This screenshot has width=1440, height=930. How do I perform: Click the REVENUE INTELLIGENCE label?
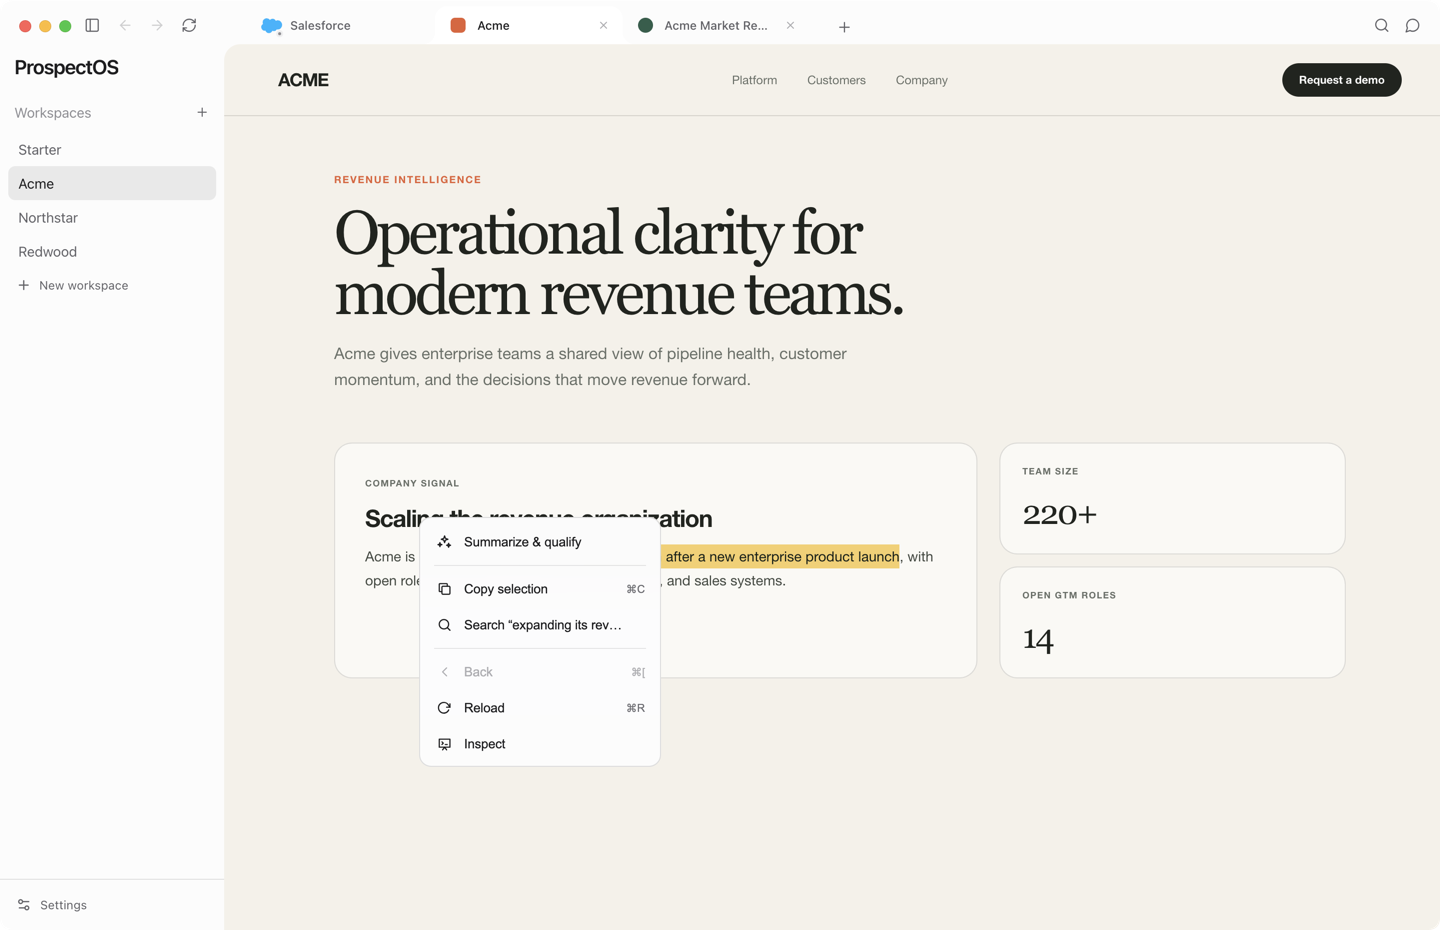(x=407, y=180)
